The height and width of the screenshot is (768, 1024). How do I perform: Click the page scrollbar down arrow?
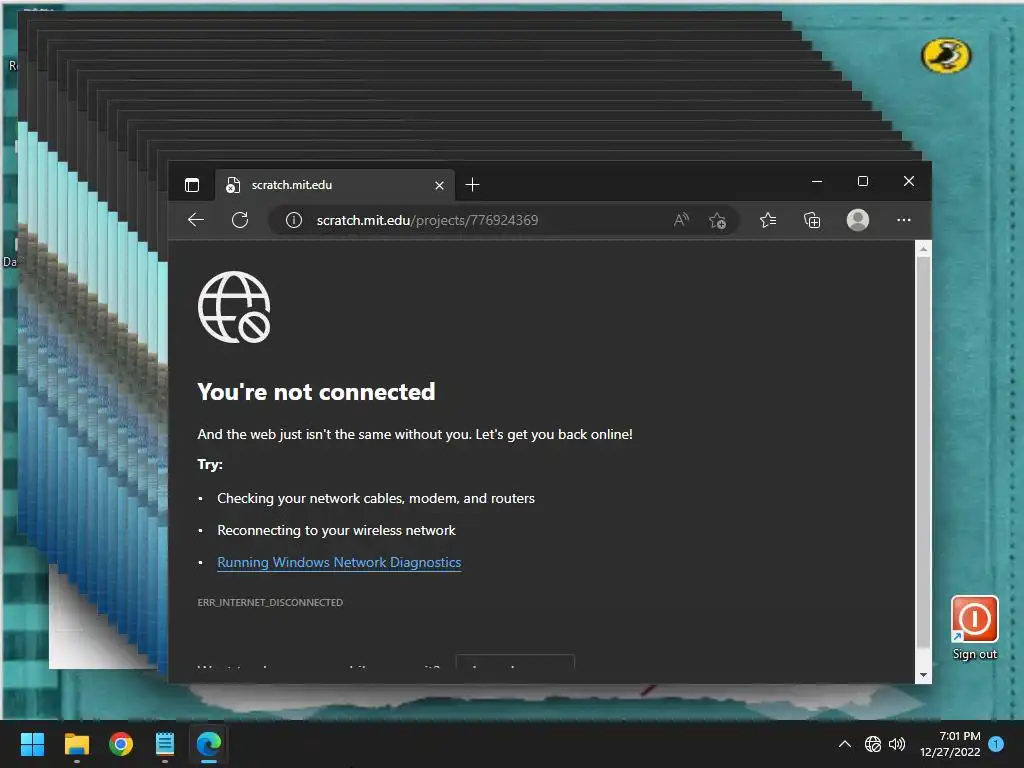click(x=923, y=675)
